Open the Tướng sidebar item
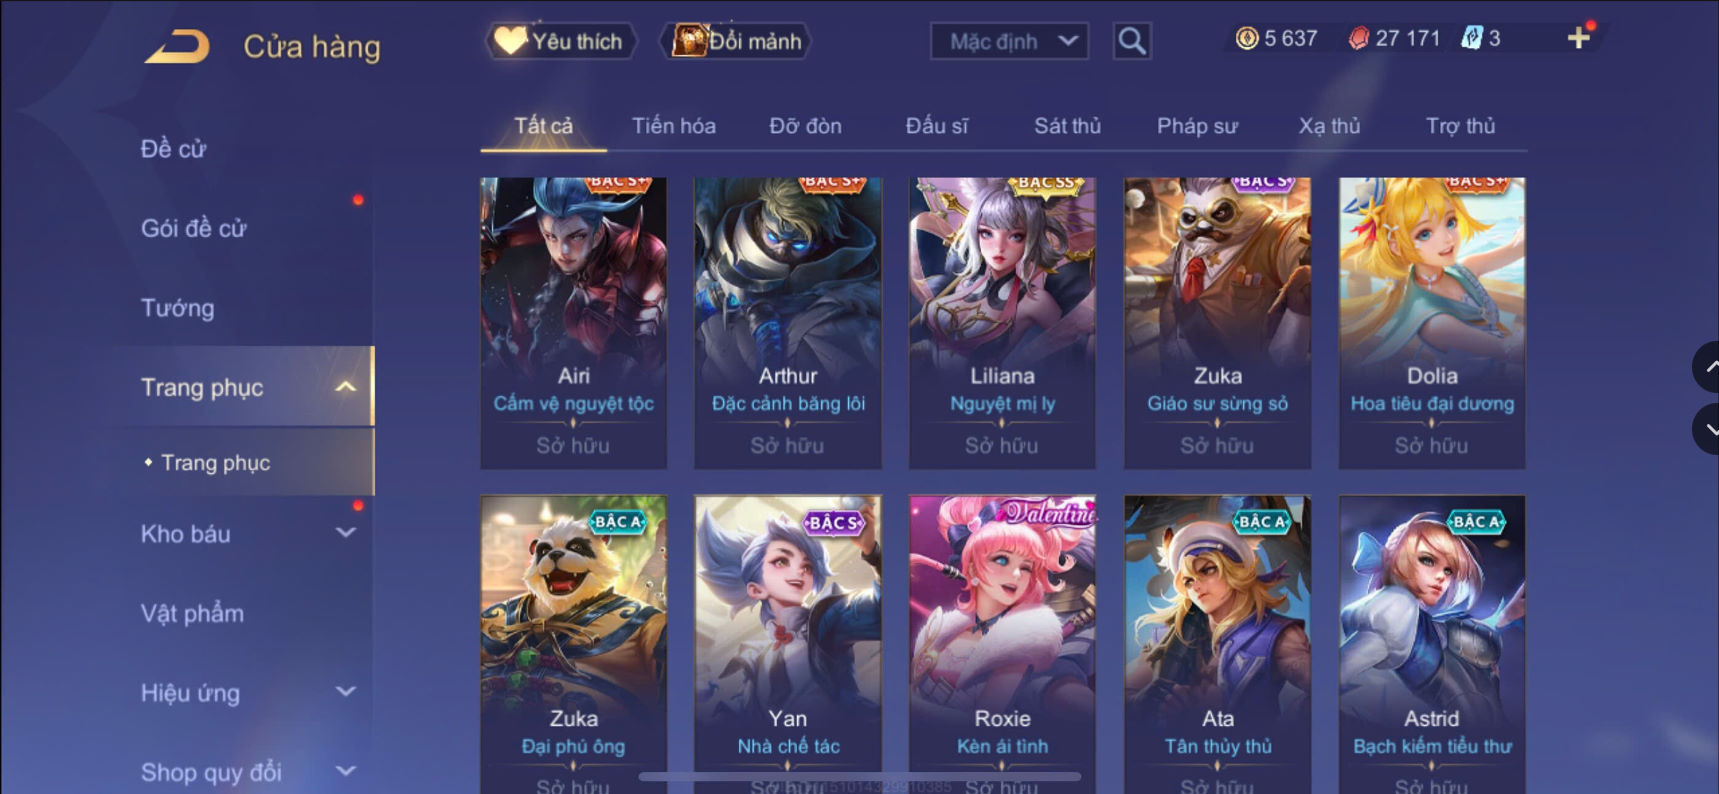 (x=177, y=308)
